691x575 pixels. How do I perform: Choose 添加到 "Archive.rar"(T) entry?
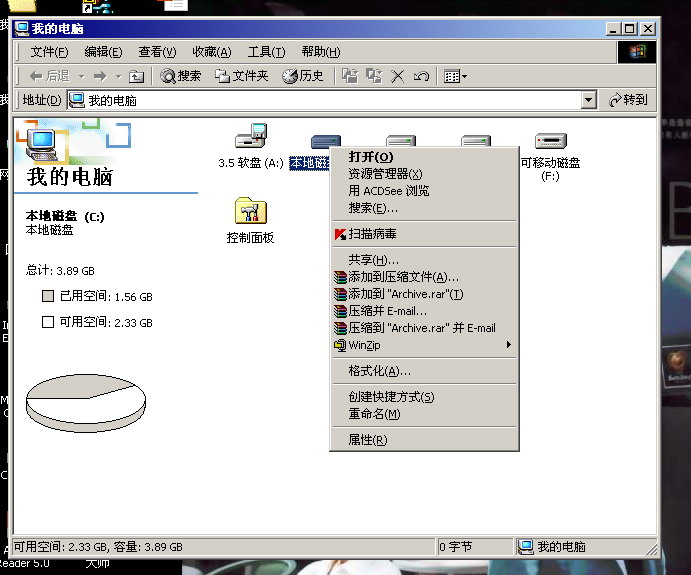click(424, 294)
